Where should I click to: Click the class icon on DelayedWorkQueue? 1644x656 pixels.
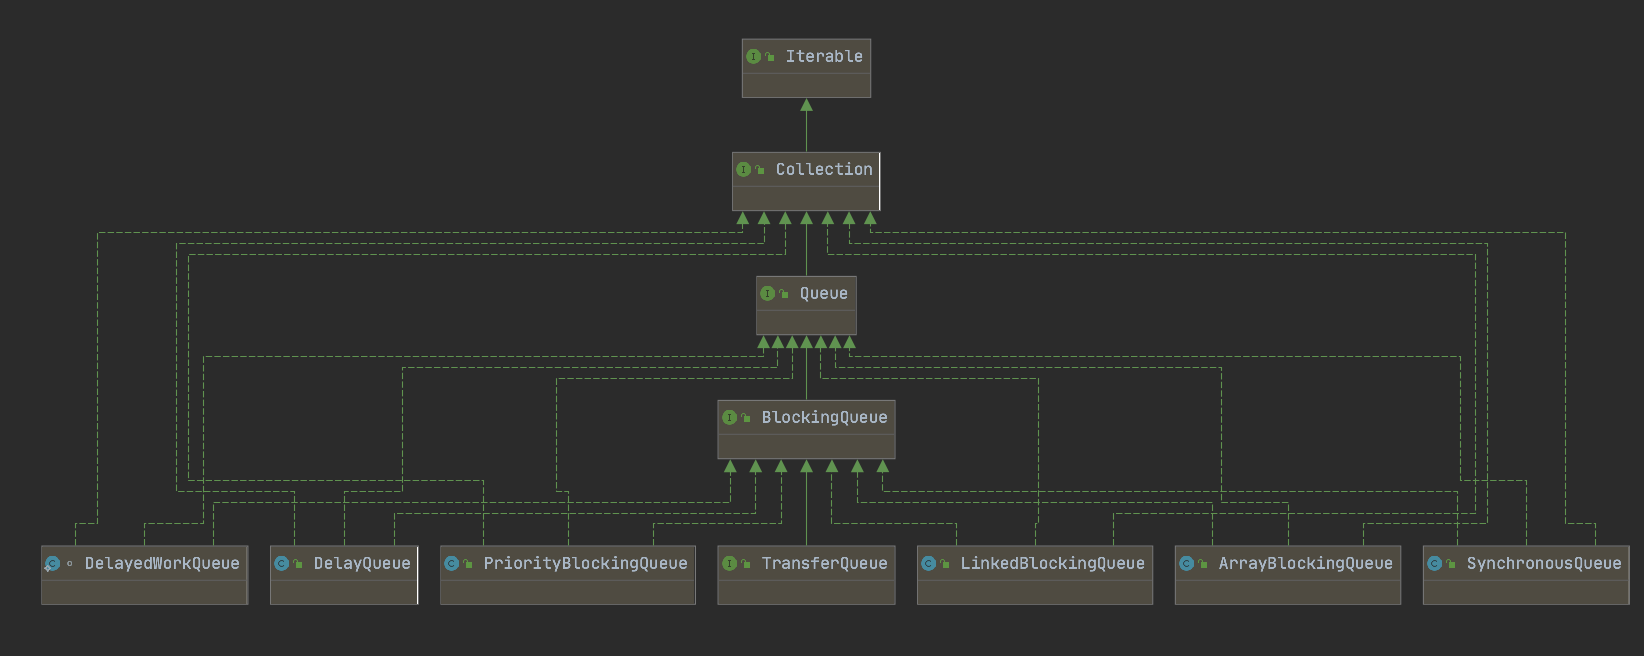[53, 564]
